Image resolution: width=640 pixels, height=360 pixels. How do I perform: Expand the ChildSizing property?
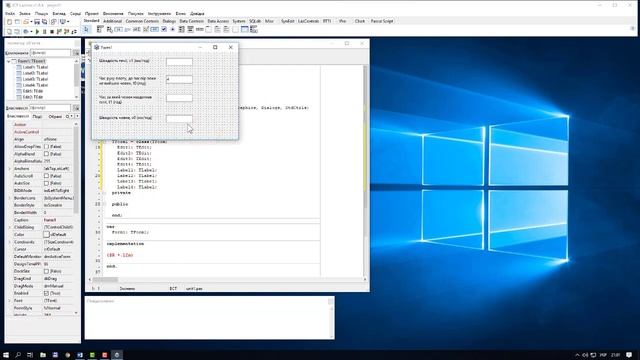10,227
